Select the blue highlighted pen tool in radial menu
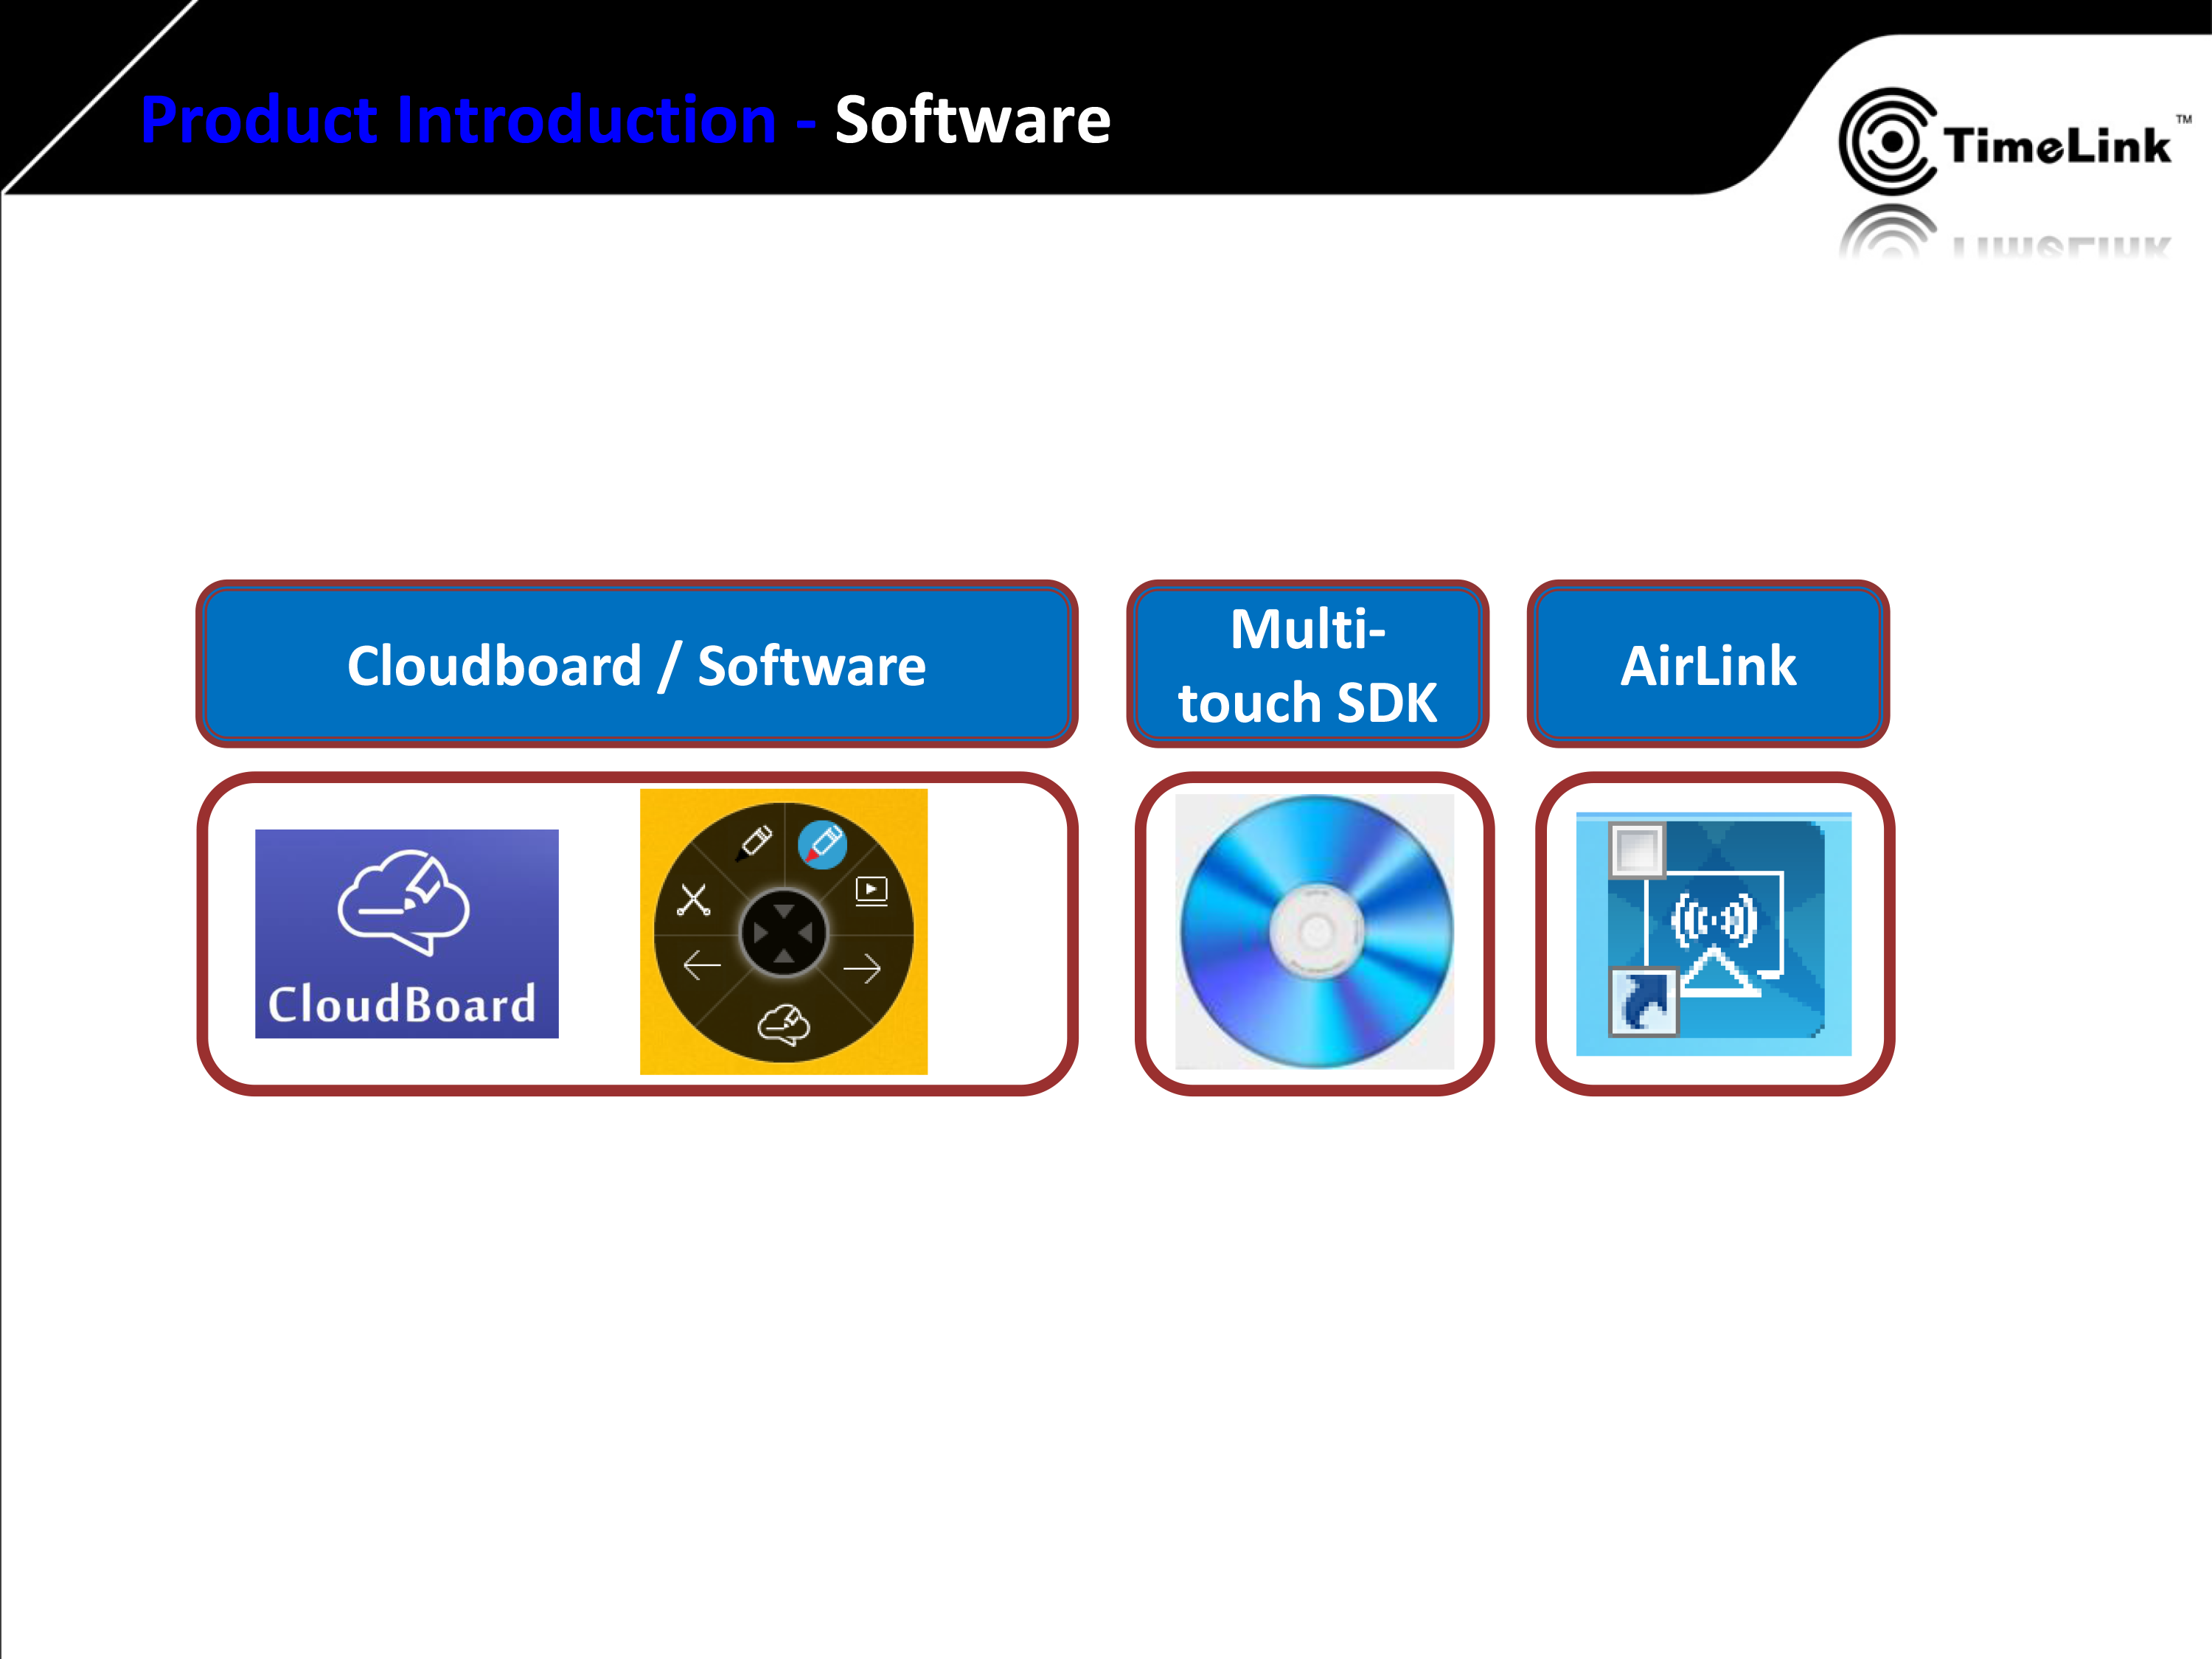 click(822, 845)
